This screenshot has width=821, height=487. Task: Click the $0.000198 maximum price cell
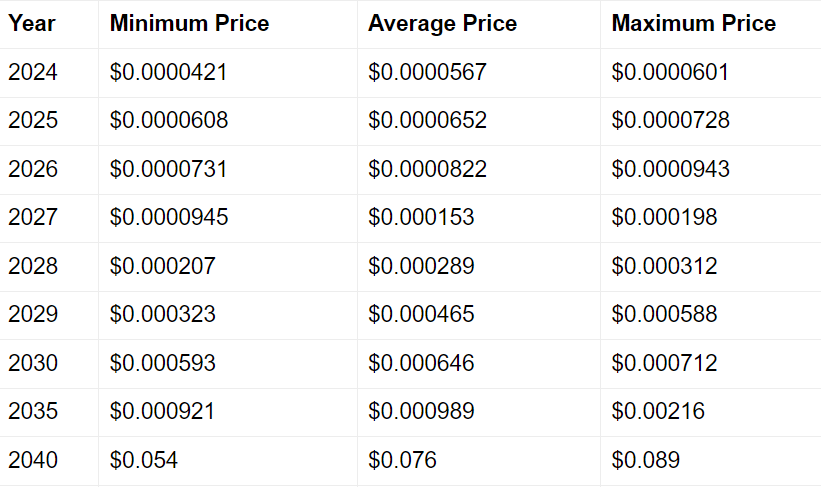[664, 217]
